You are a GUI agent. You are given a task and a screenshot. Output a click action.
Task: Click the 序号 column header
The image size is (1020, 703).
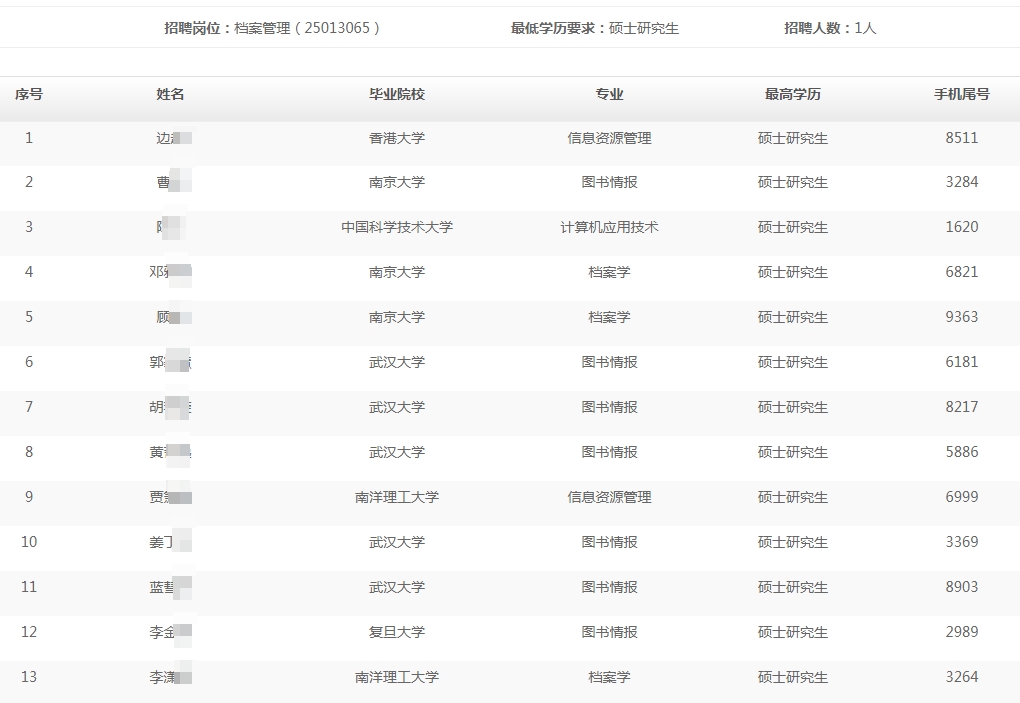[x=28, y=94]
